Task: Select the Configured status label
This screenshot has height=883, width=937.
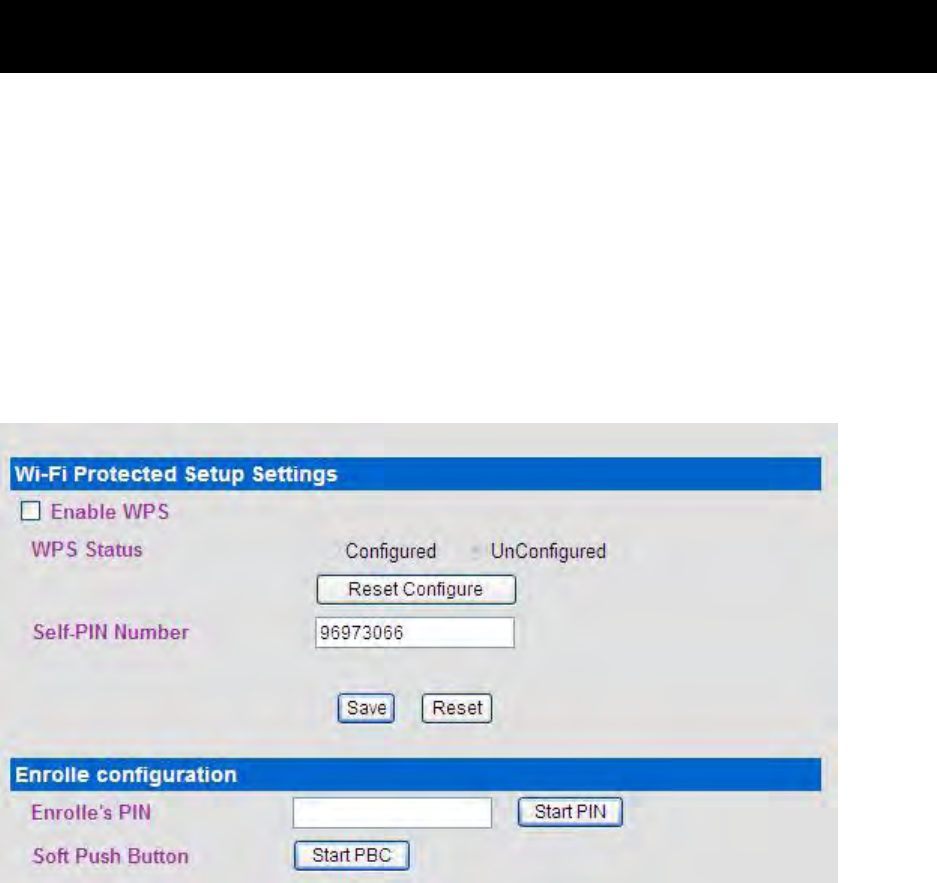Action: (391, 551)
